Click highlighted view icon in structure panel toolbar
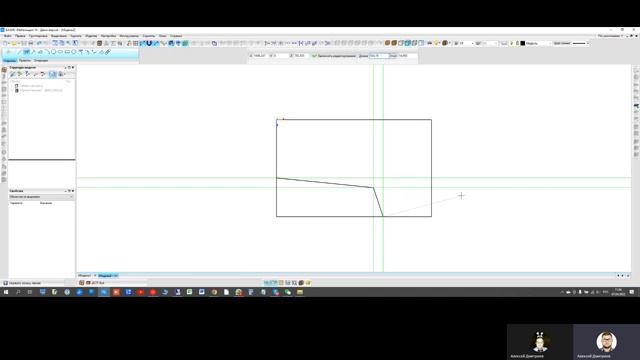This screenshot has width=640, height=360. [53, 74]
